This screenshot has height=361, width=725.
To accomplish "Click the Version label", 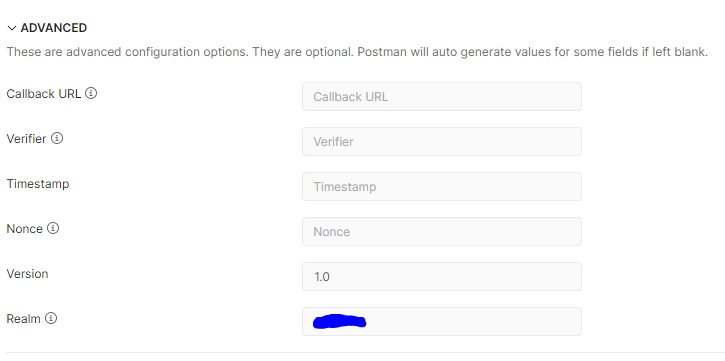I will pyautogui.click(x=27, y=274).
